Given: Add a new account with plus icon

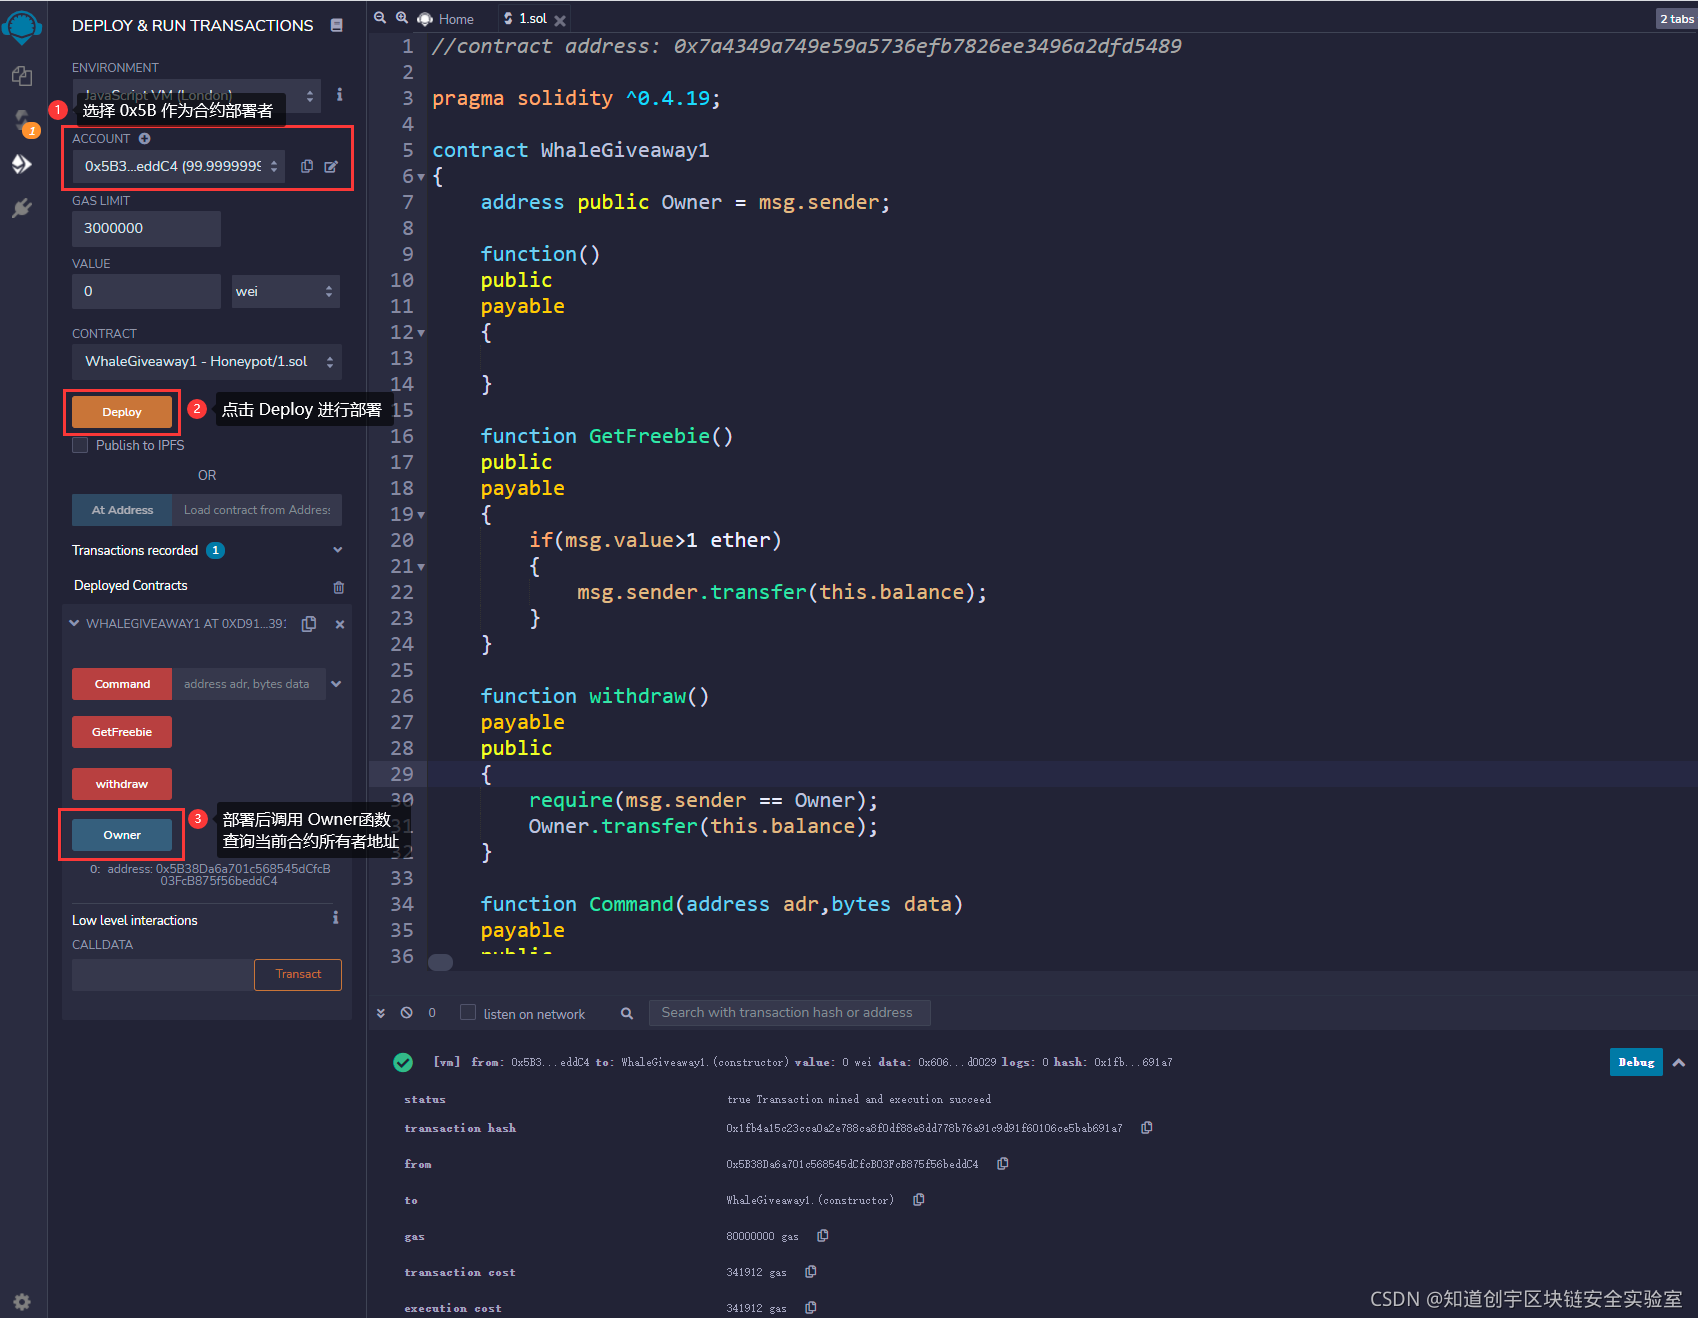Looking at the screenshot, I should 144,138.
